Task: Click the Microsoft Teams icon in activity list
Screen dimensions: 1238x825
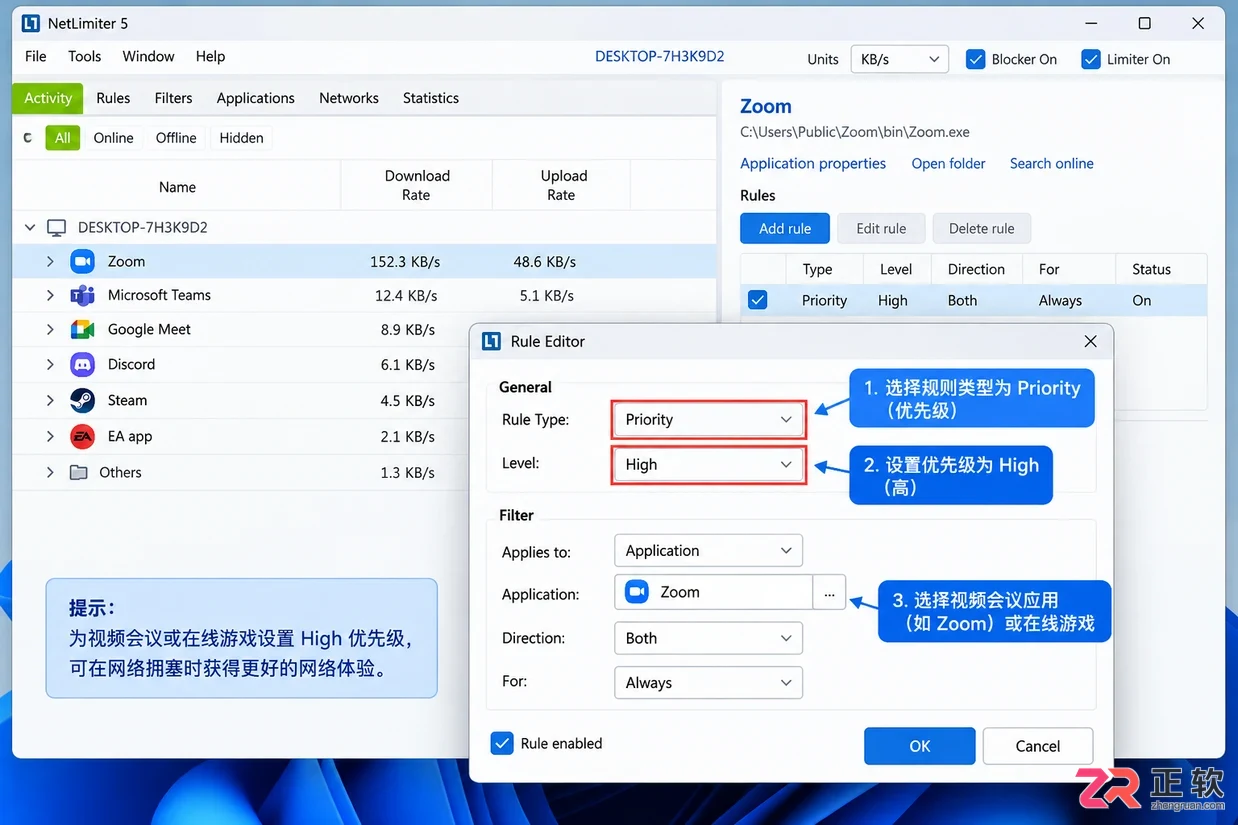Action: tap(82, 296)
